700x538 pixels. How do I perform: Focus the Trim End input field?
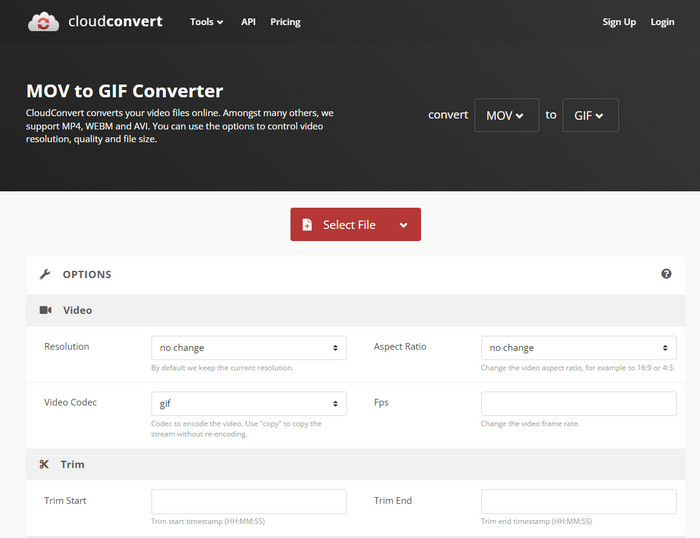[x=579, y=501]
